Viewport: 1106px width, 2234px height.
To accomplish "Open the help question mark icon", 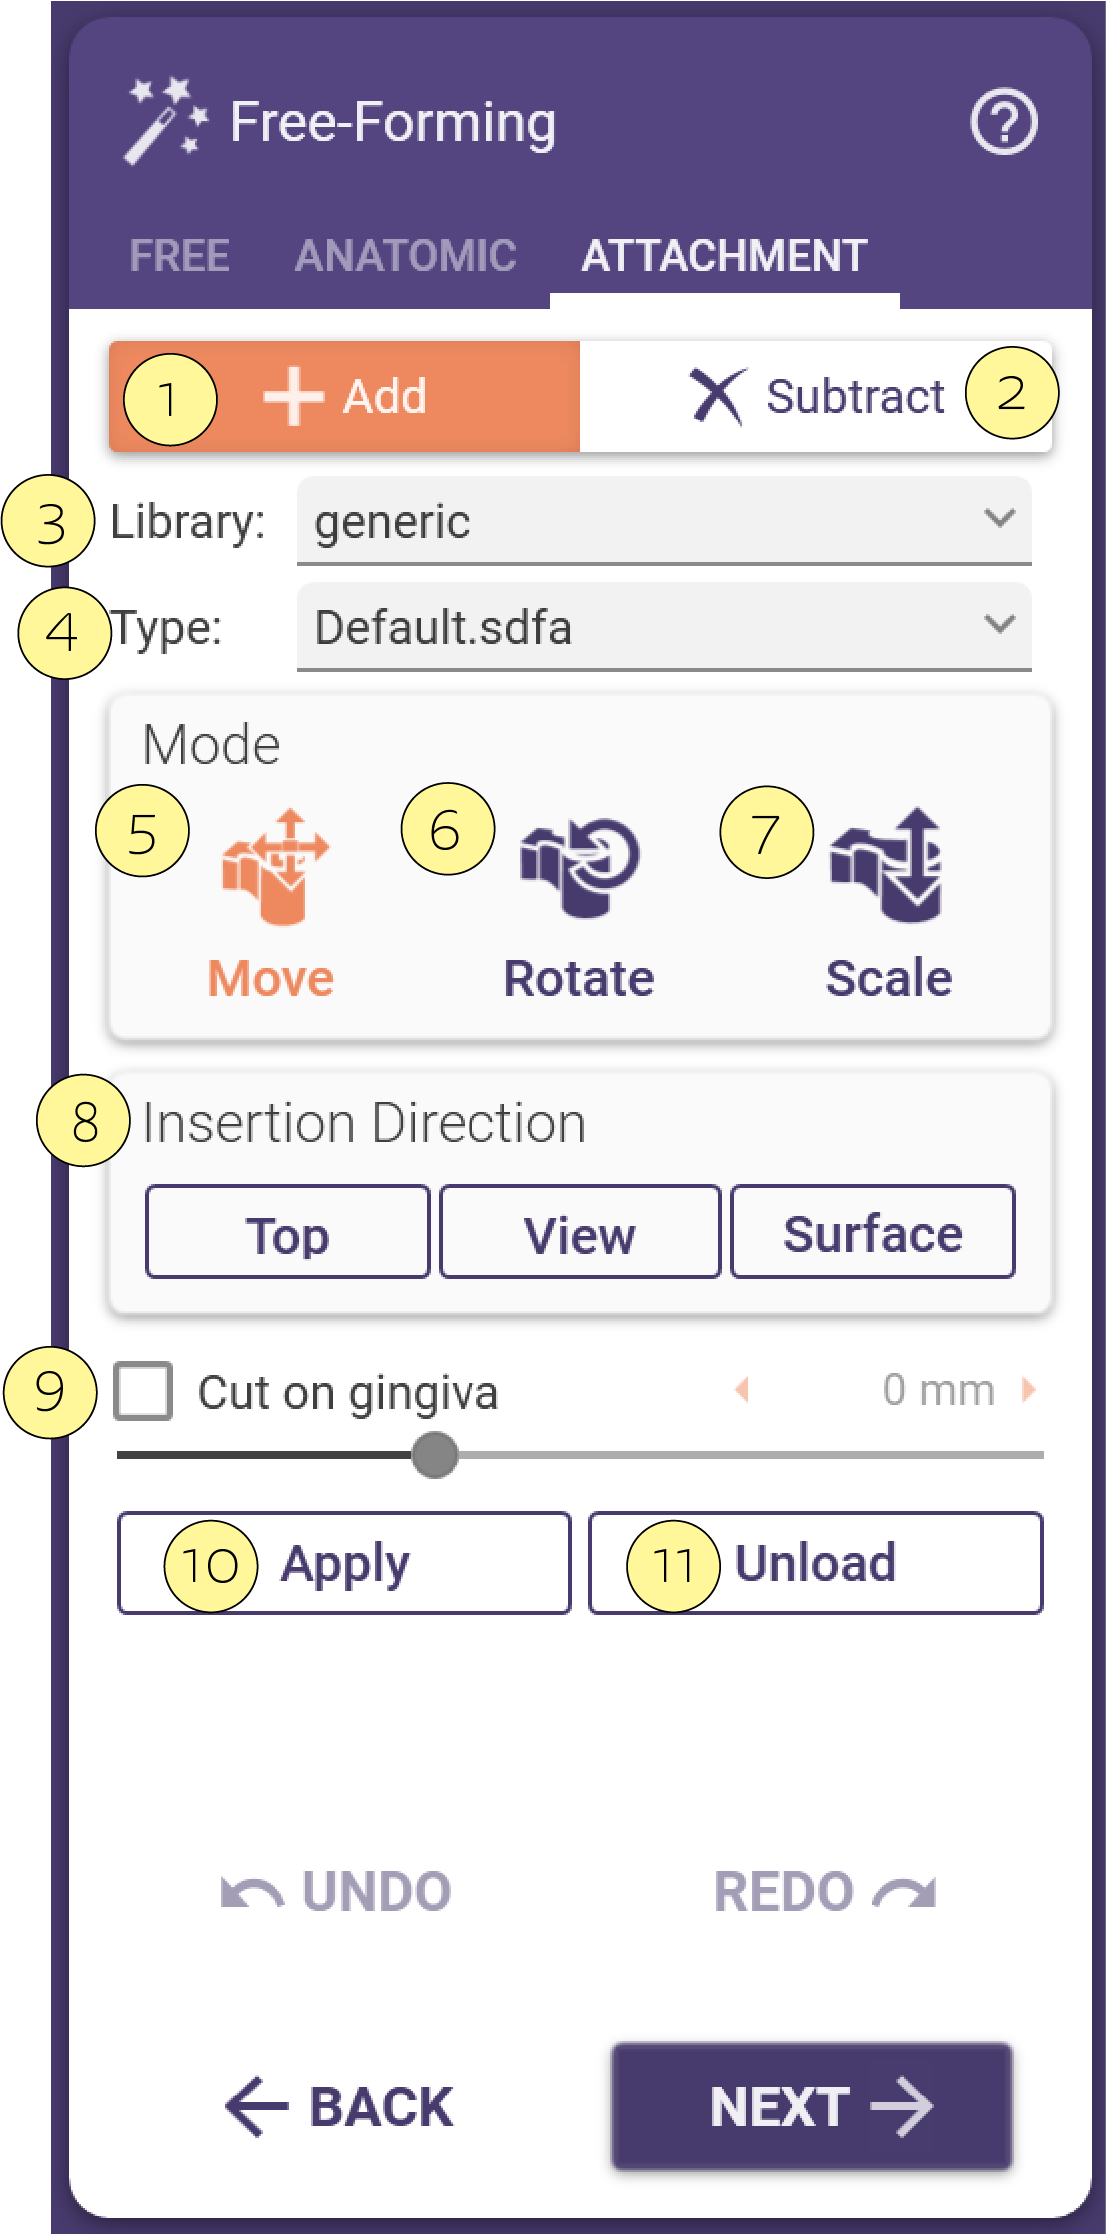I will point(1003,122).
